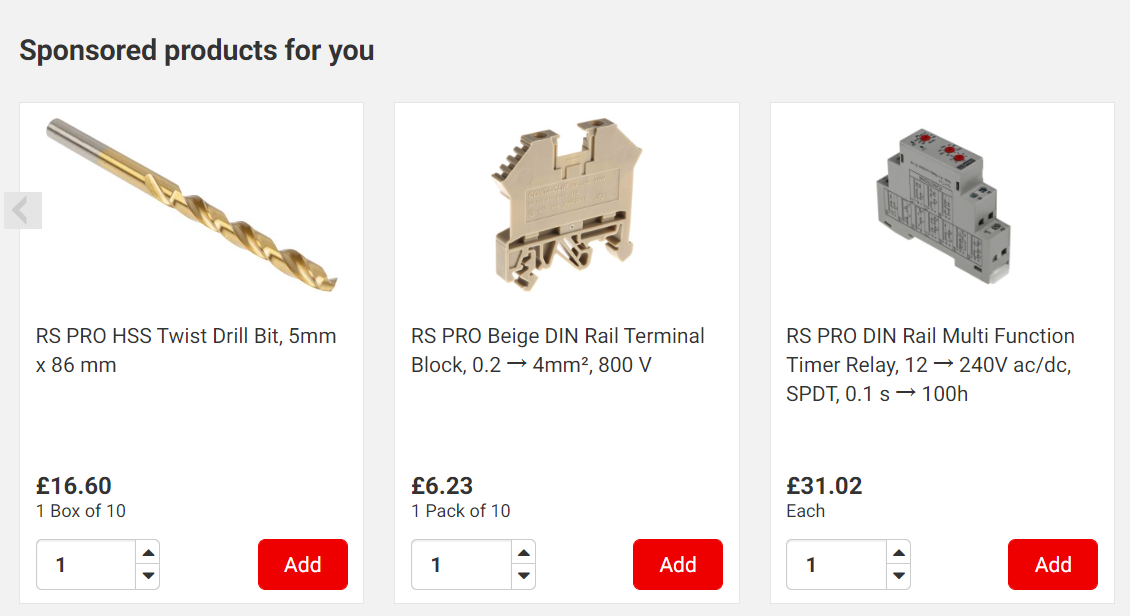Open the RS PRO DIN Rail Timer Relay link
1130x616 pixels.
[x=930, y=364]
